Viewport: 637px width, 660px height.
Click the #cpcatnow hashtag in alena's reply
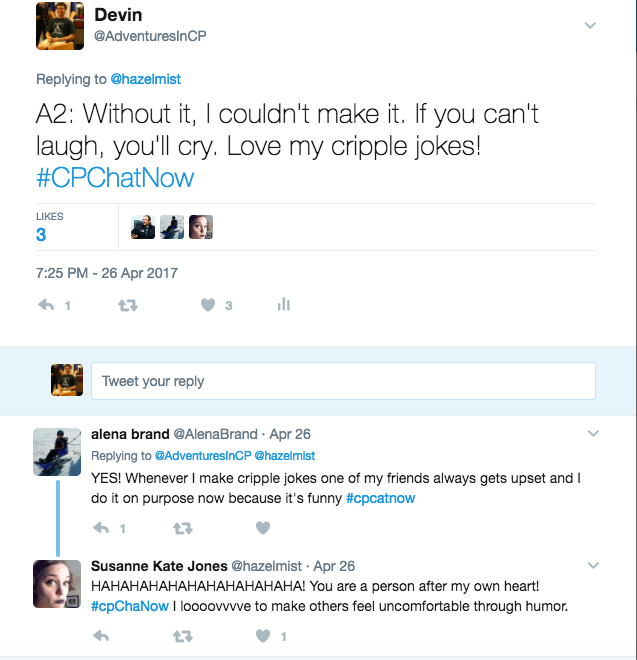[380, 497]
